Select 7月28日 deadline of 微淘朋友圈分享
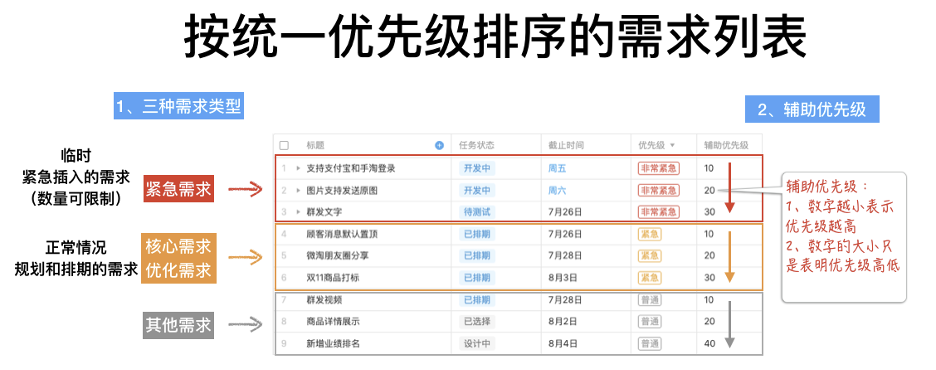 pos(564,255)
